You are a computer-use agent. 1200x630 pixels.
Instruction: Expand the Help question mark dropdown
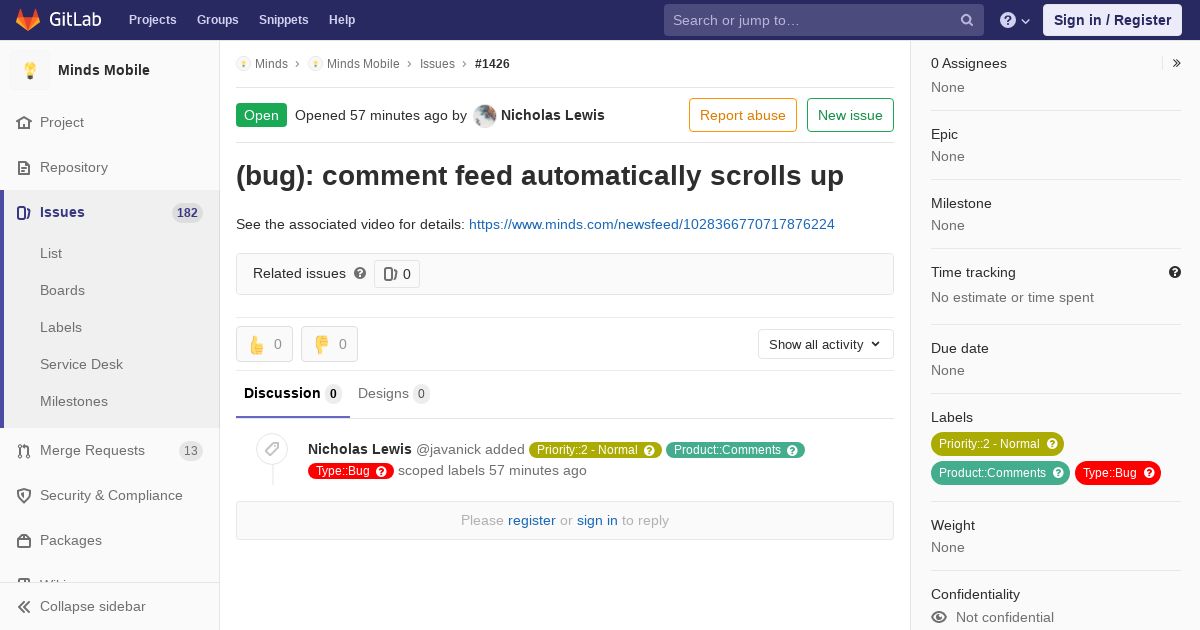click(x=1015, y=20)
